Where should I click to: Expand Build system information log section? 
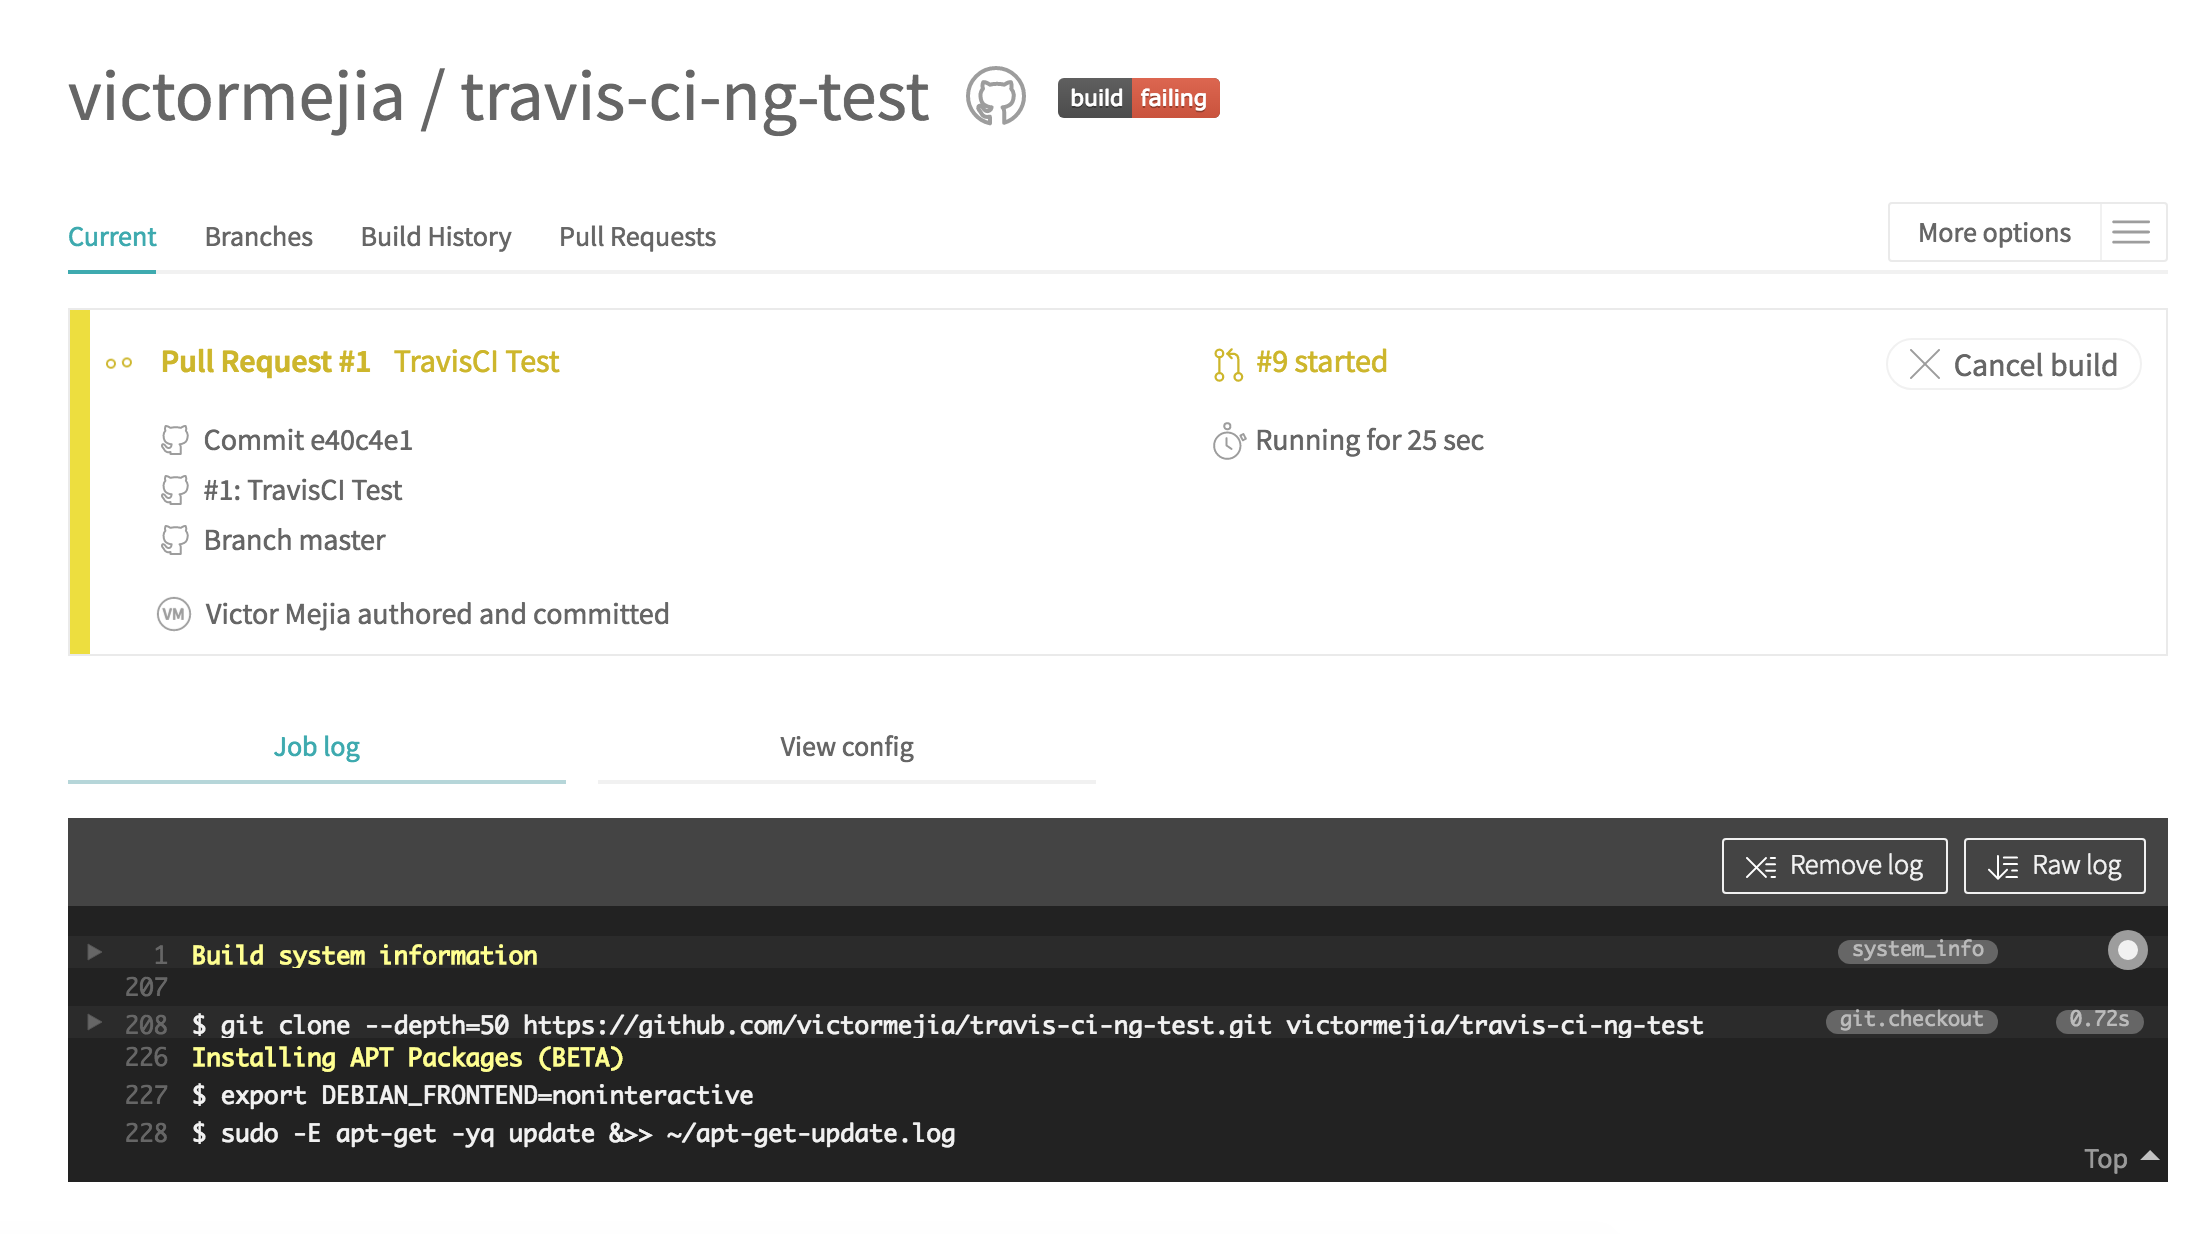pos(95,952)
